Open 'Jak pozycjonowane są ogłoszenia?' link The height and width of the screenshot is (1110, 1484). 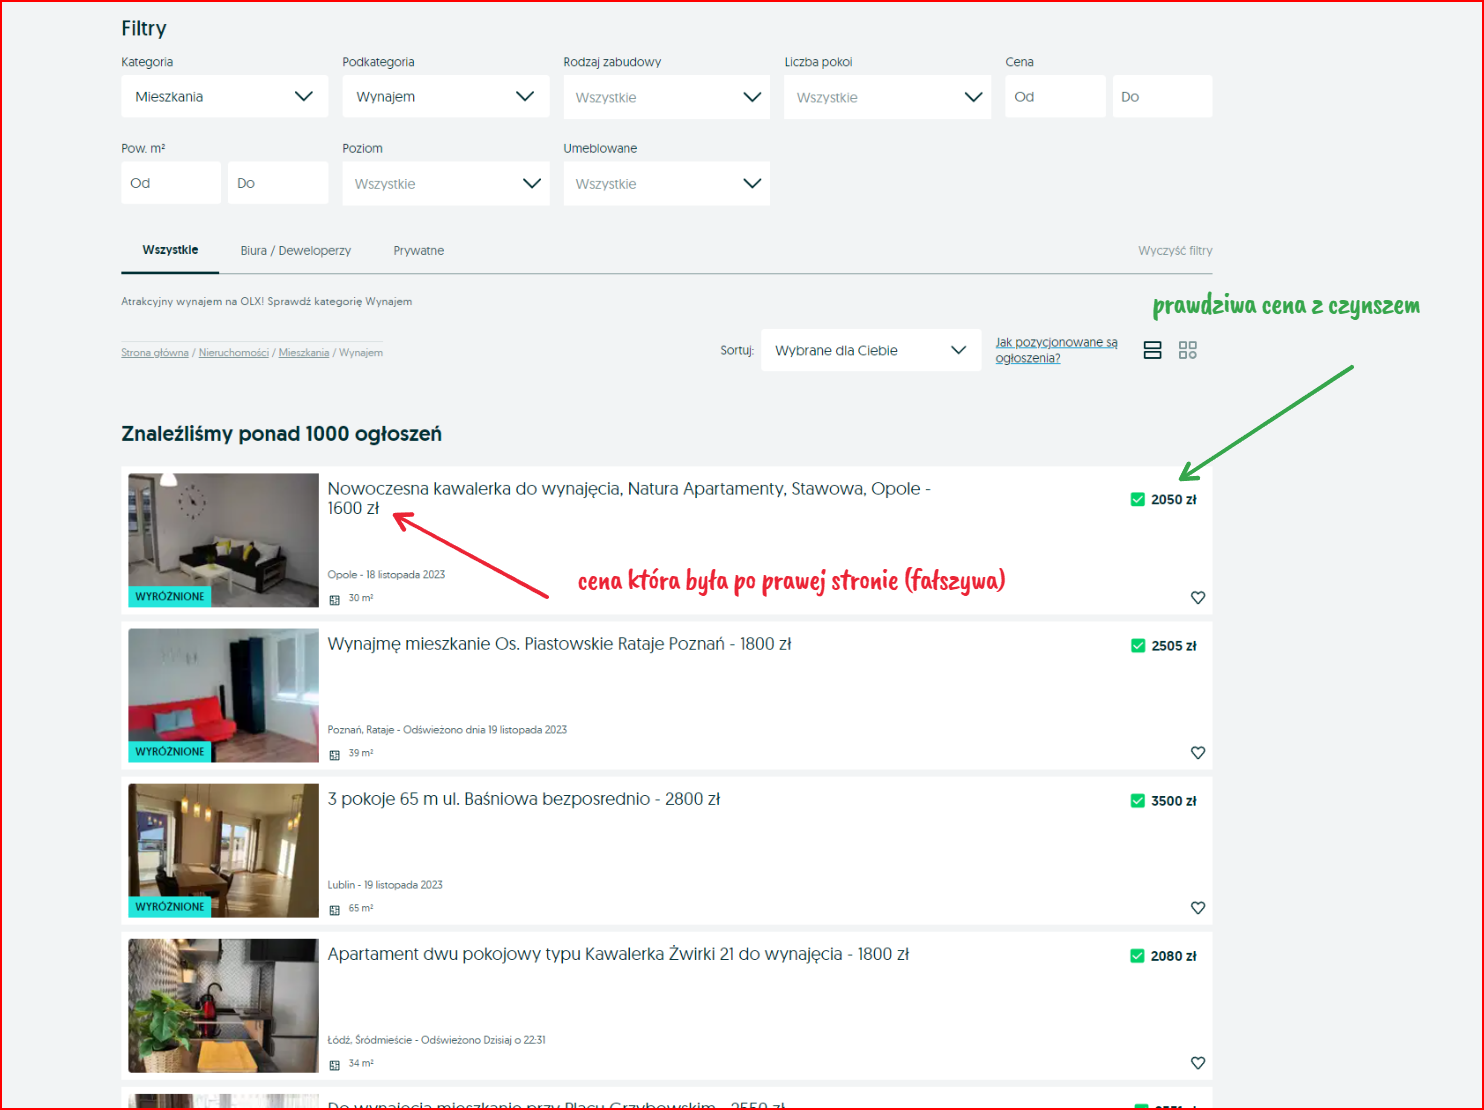click(1057, 350)
